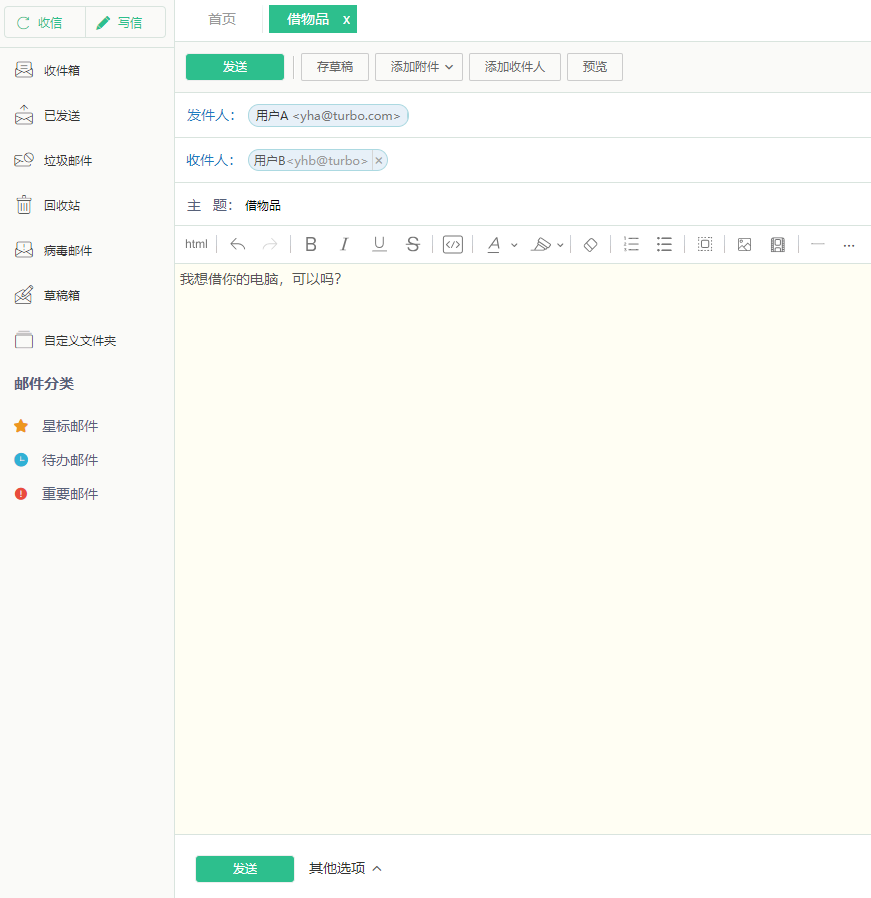Screen dimensions: 871x898
Task: Click 写信 compose mail button
Action: pyautogui.click(x=125, y=22)
